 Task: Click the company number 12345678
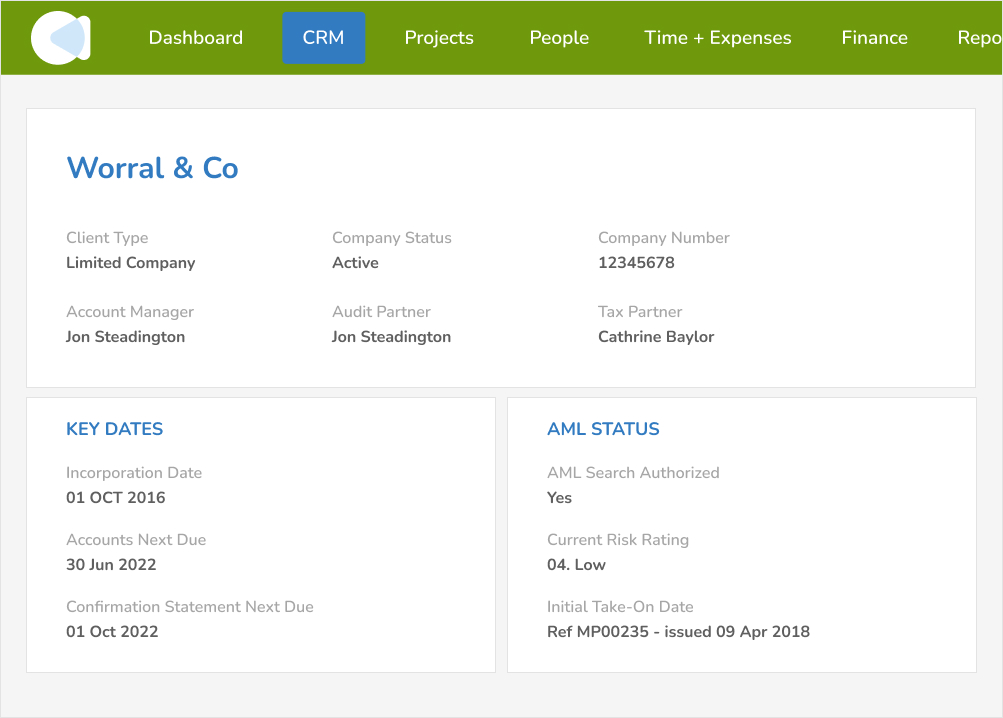pyautogui.click(x=636, y=263)
